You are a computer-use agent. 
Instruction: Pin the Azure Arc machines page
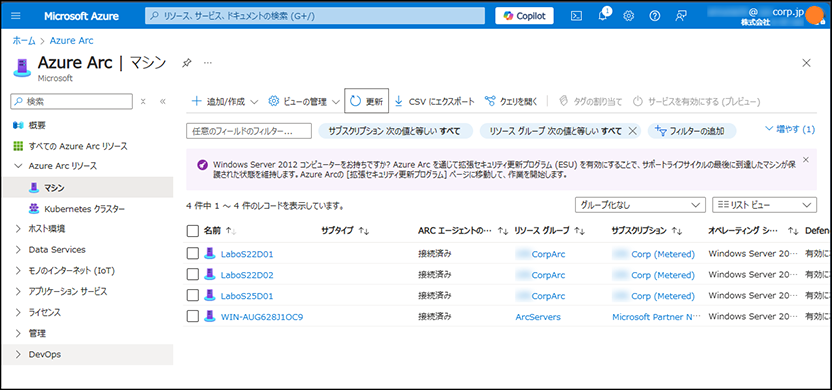coord(186,63)
